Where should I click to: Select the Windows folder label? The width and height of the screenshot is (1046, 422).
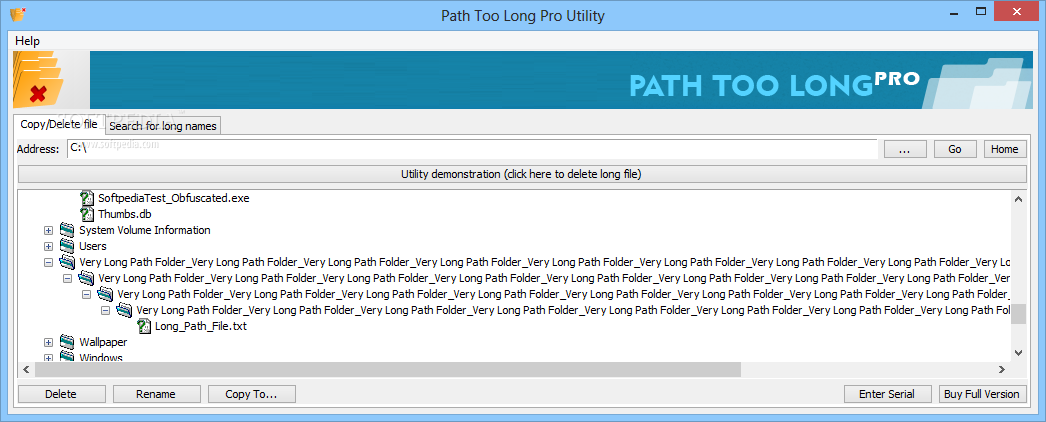click(101, 357)
